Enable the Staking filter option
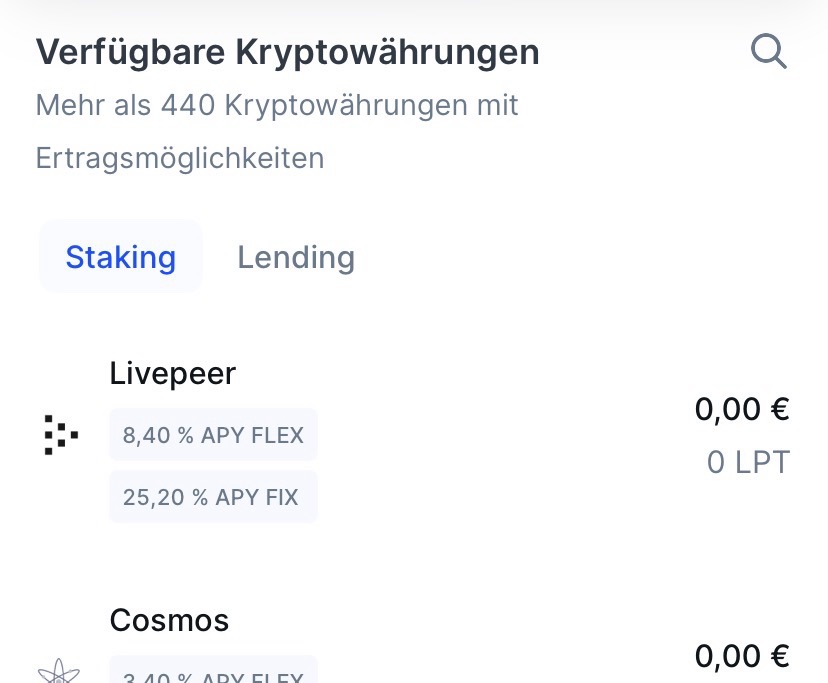 tap(120, 256)
